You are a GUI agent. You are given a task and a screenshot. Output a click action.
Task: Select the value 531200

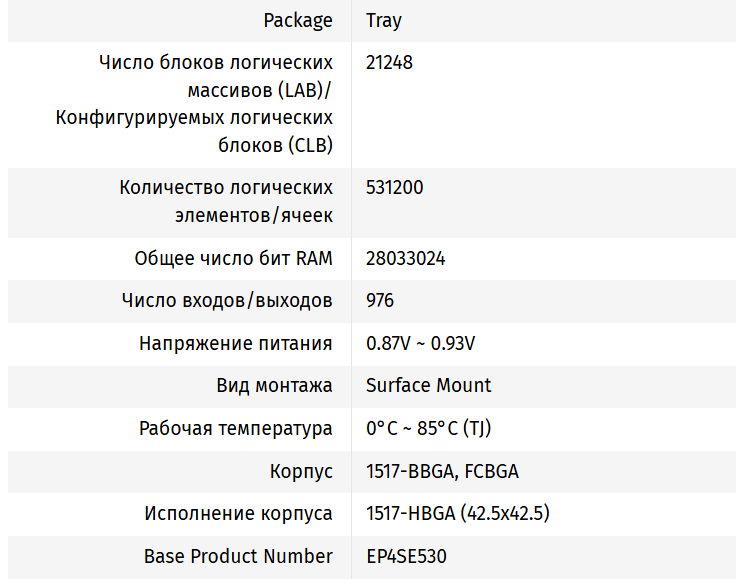tap(395, 187)
